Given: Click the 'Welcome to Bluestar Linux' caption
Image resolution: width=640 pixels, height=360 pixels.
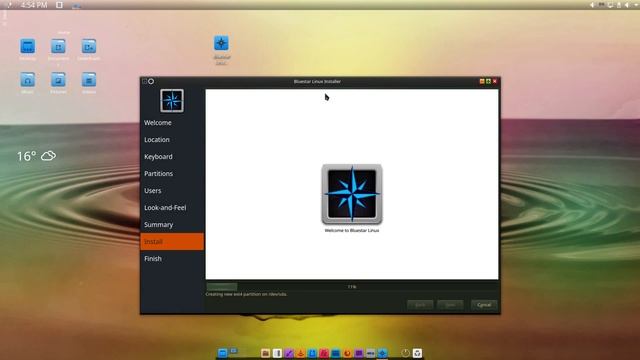Looking at the screenshot, I should click(352, 231).
